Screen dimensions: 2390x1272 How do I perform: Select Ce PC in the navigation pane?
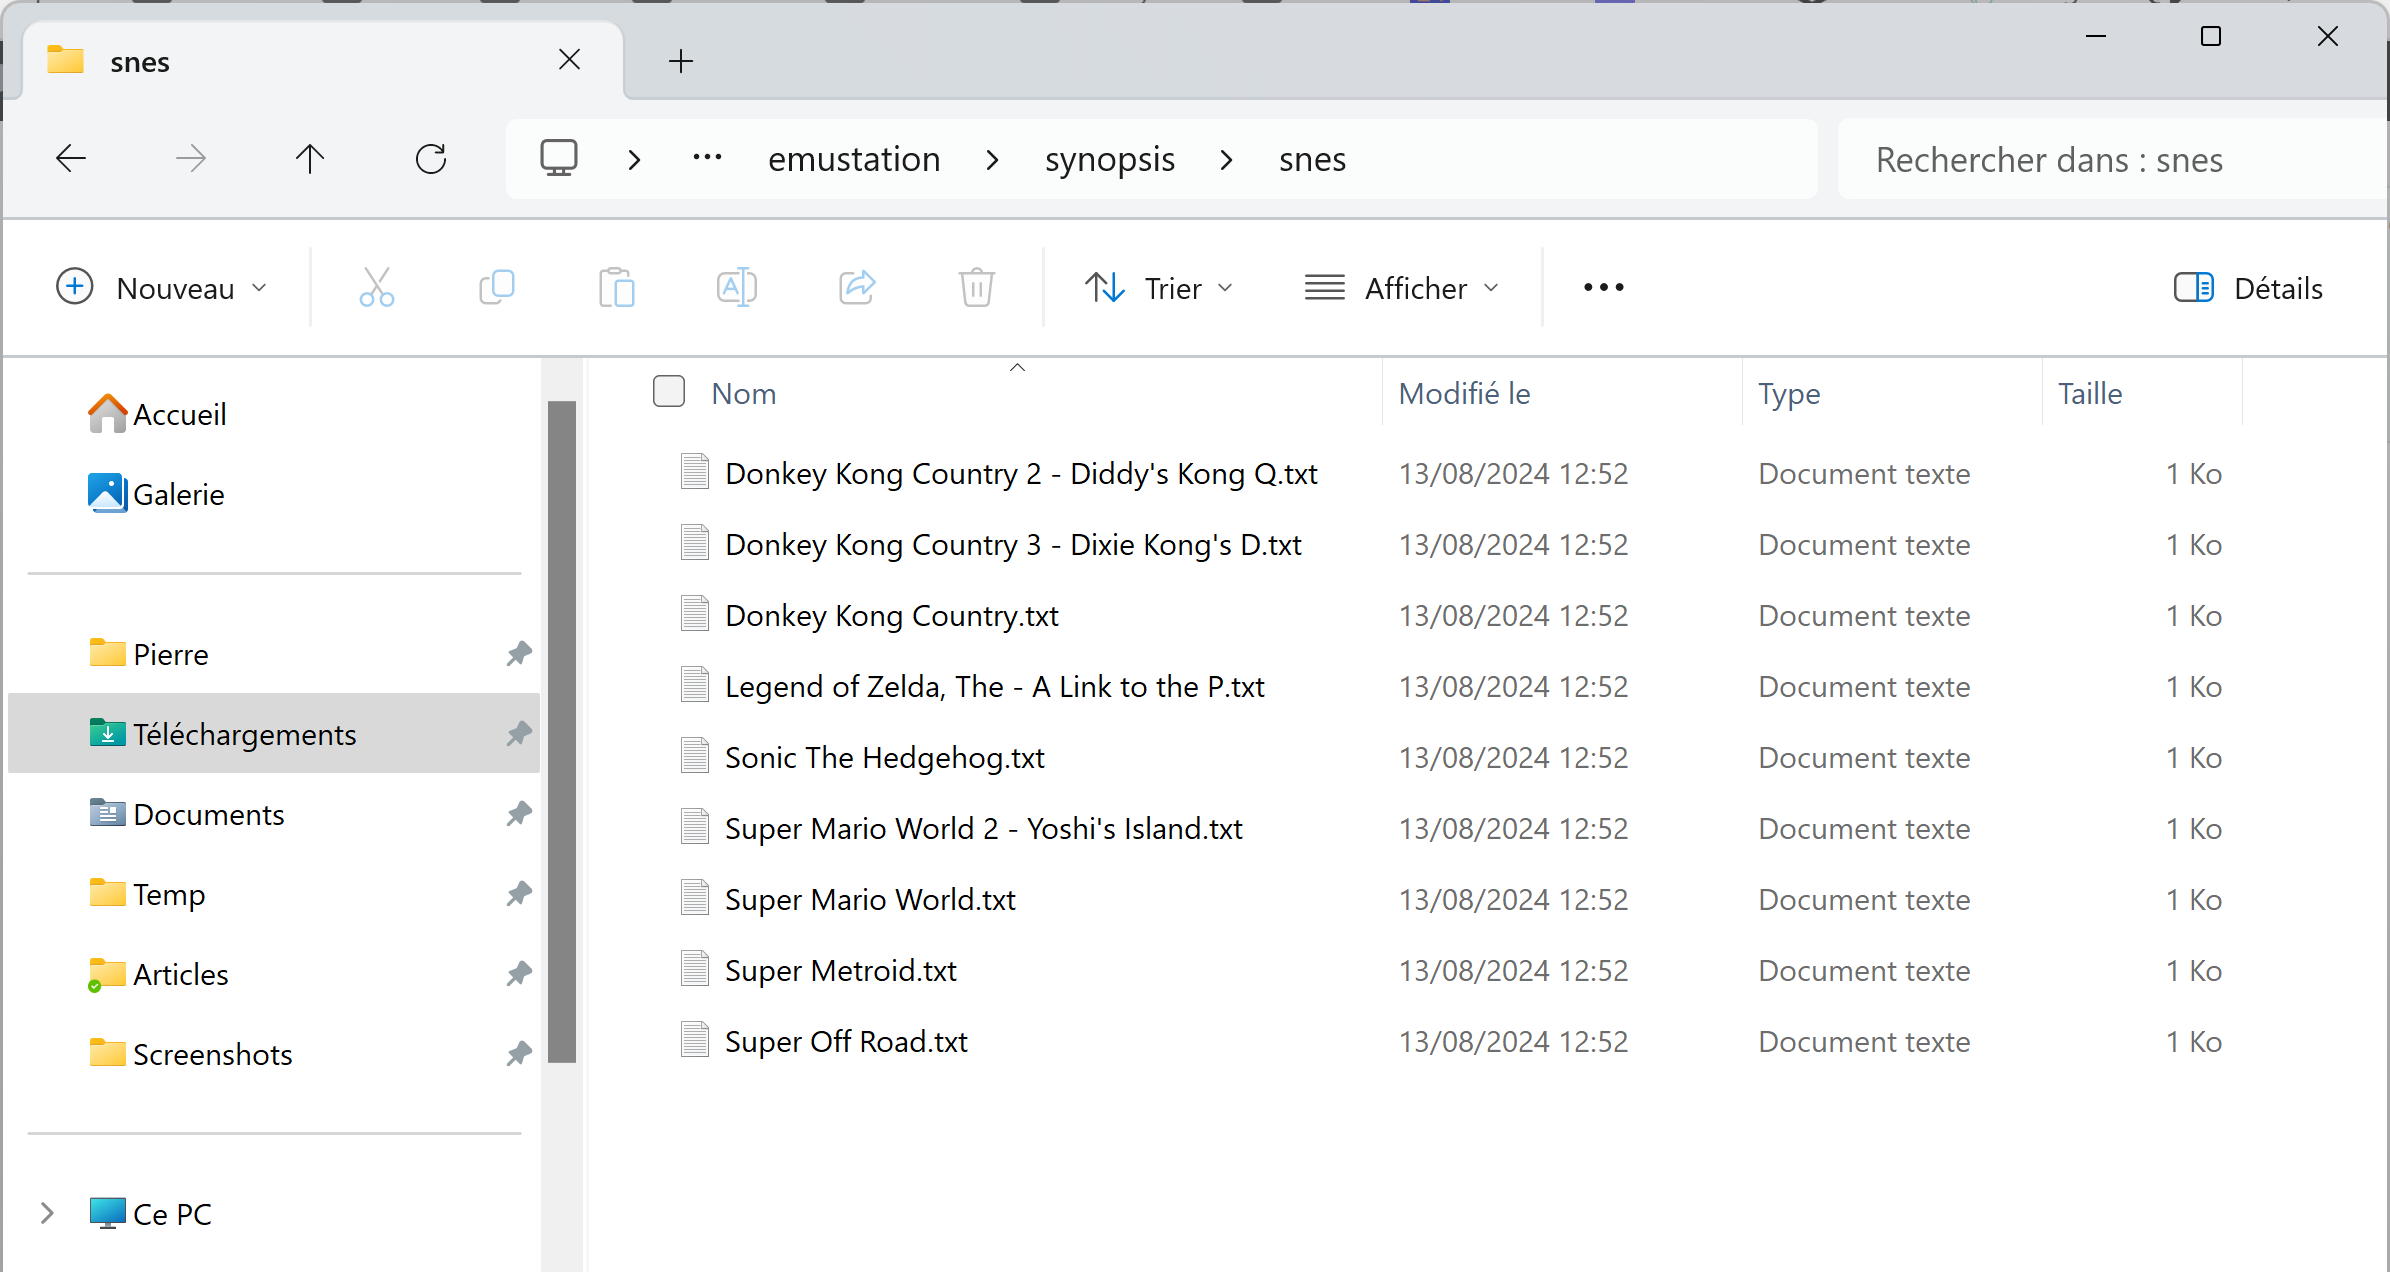[x=150, y=1214]
